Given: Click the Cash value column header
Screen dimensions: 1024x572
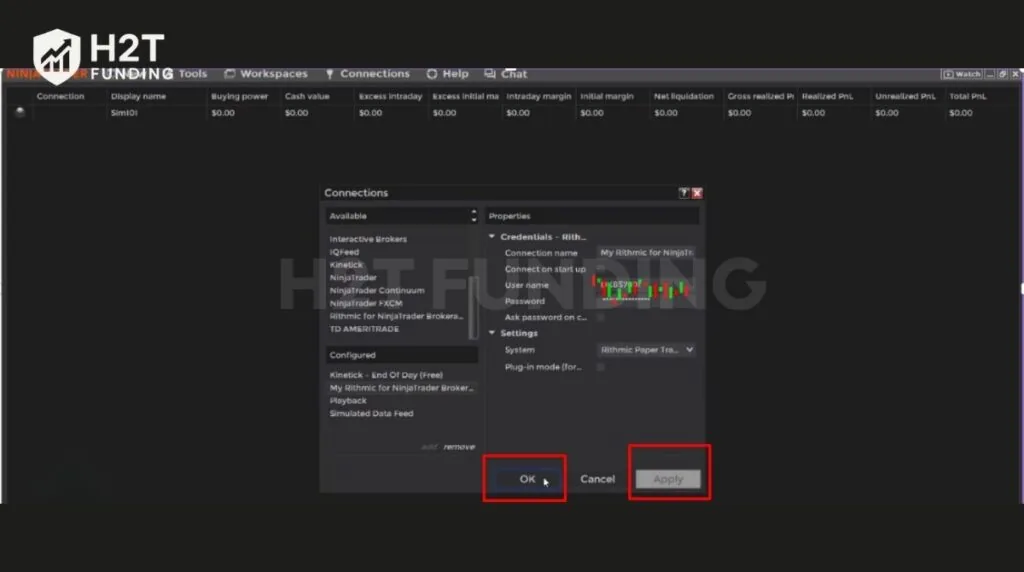Looking at the screenshot, I should point(307,96).
